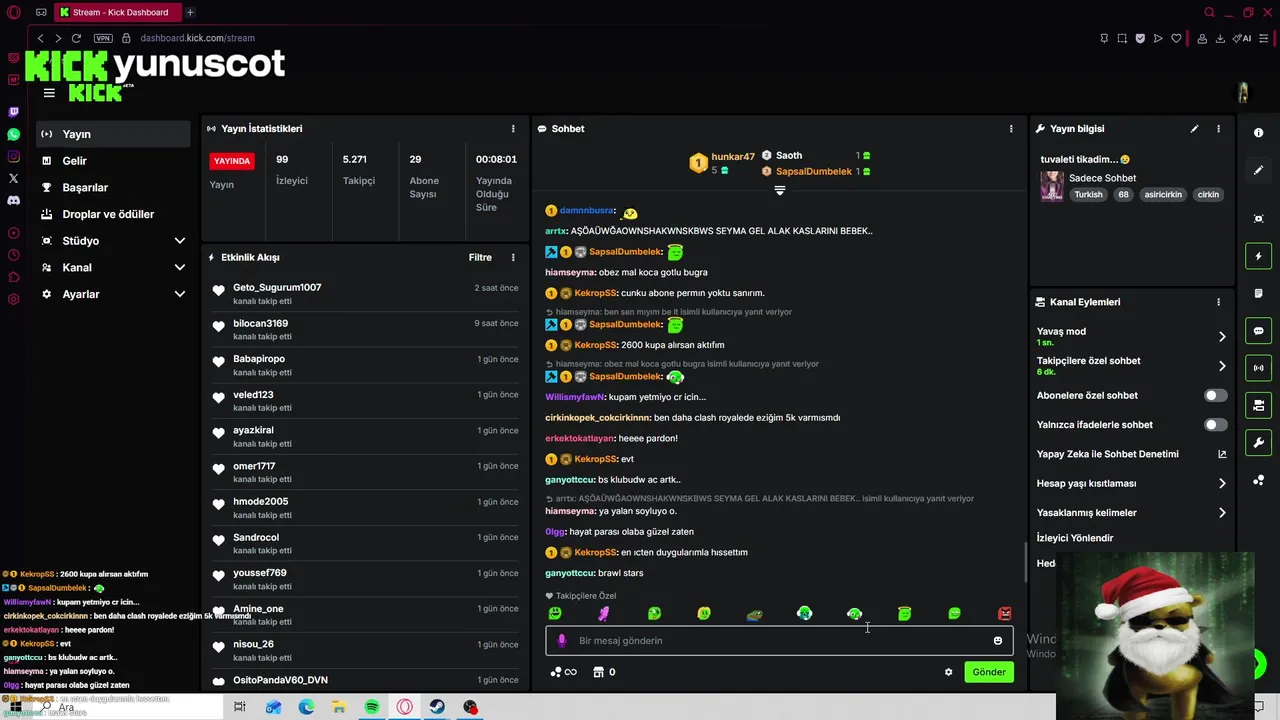Screen dimensions: 1280x720
Task: Open Twitch in the Opera sidebar
Action: click(x=13, y=112)
